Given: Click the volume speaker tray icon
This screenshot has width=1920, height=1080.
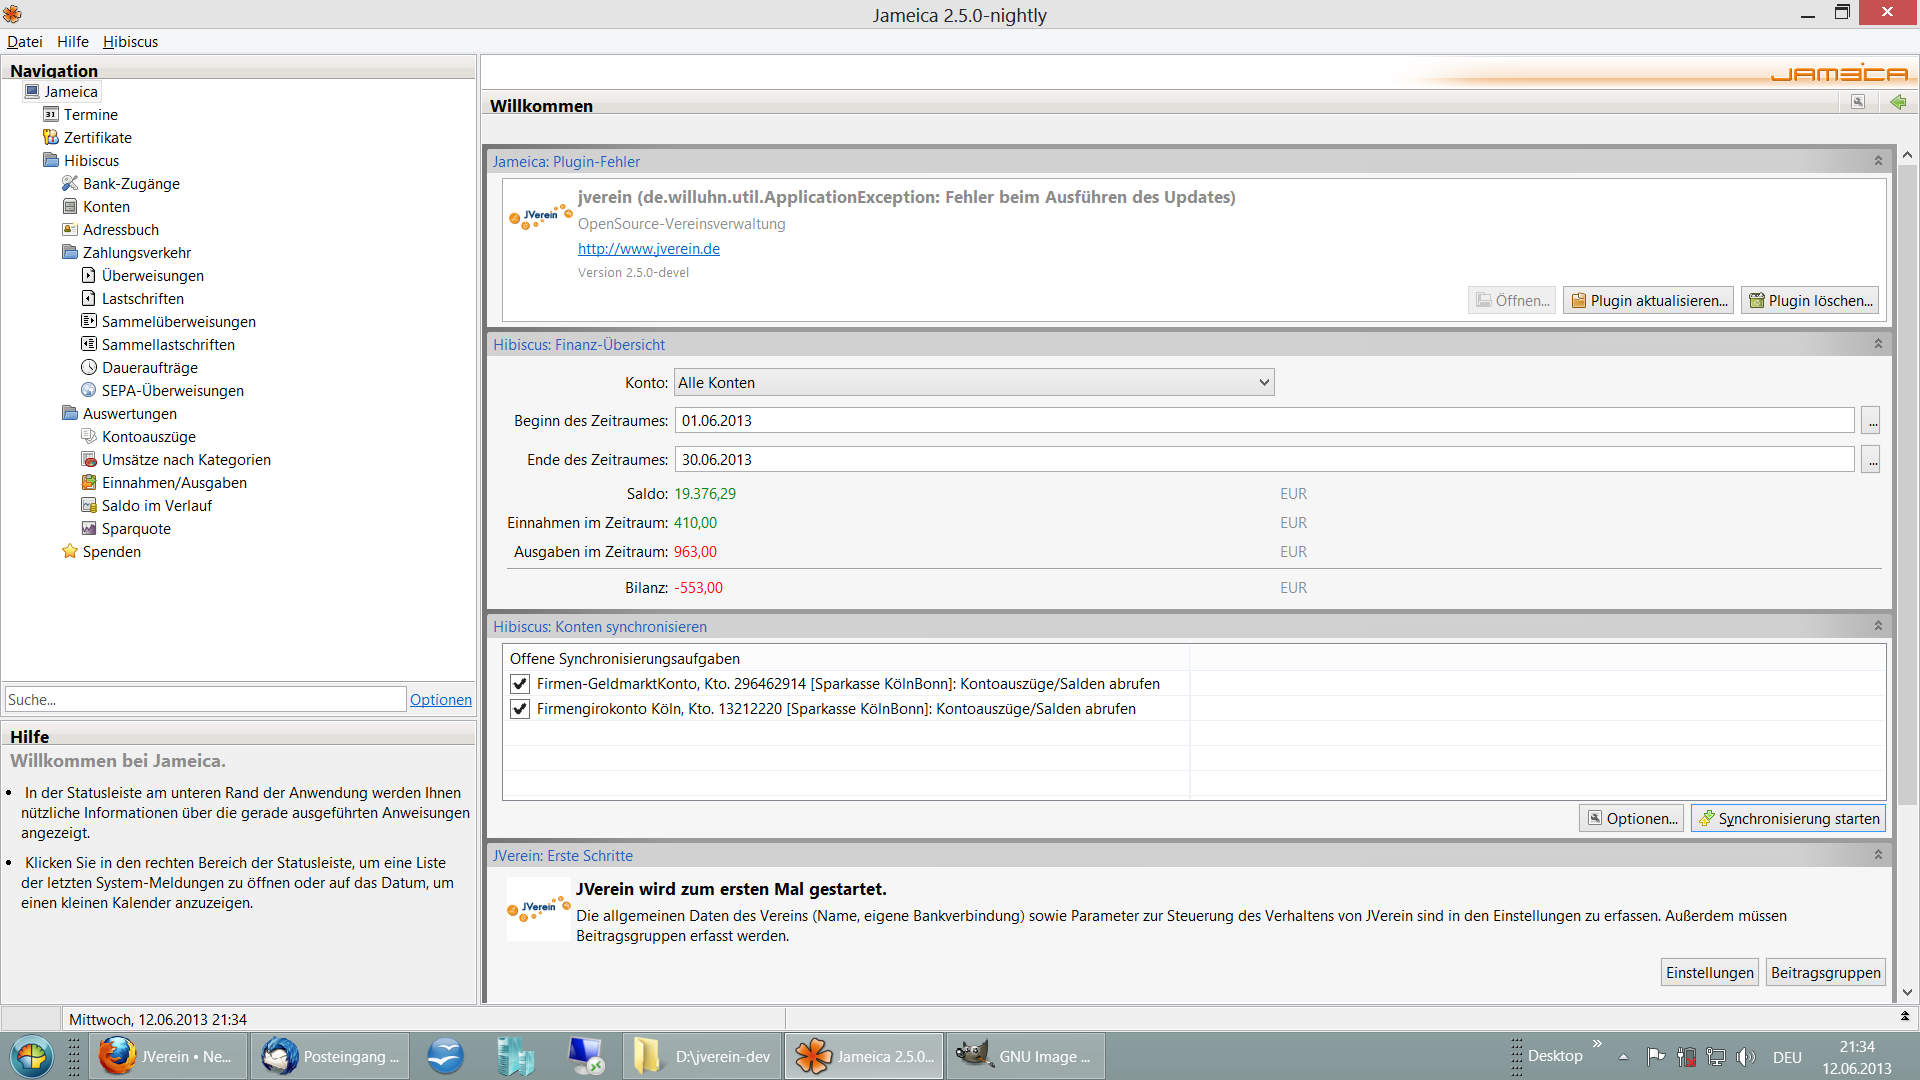Looking at the screenshot, I should click(1746, 1056).
